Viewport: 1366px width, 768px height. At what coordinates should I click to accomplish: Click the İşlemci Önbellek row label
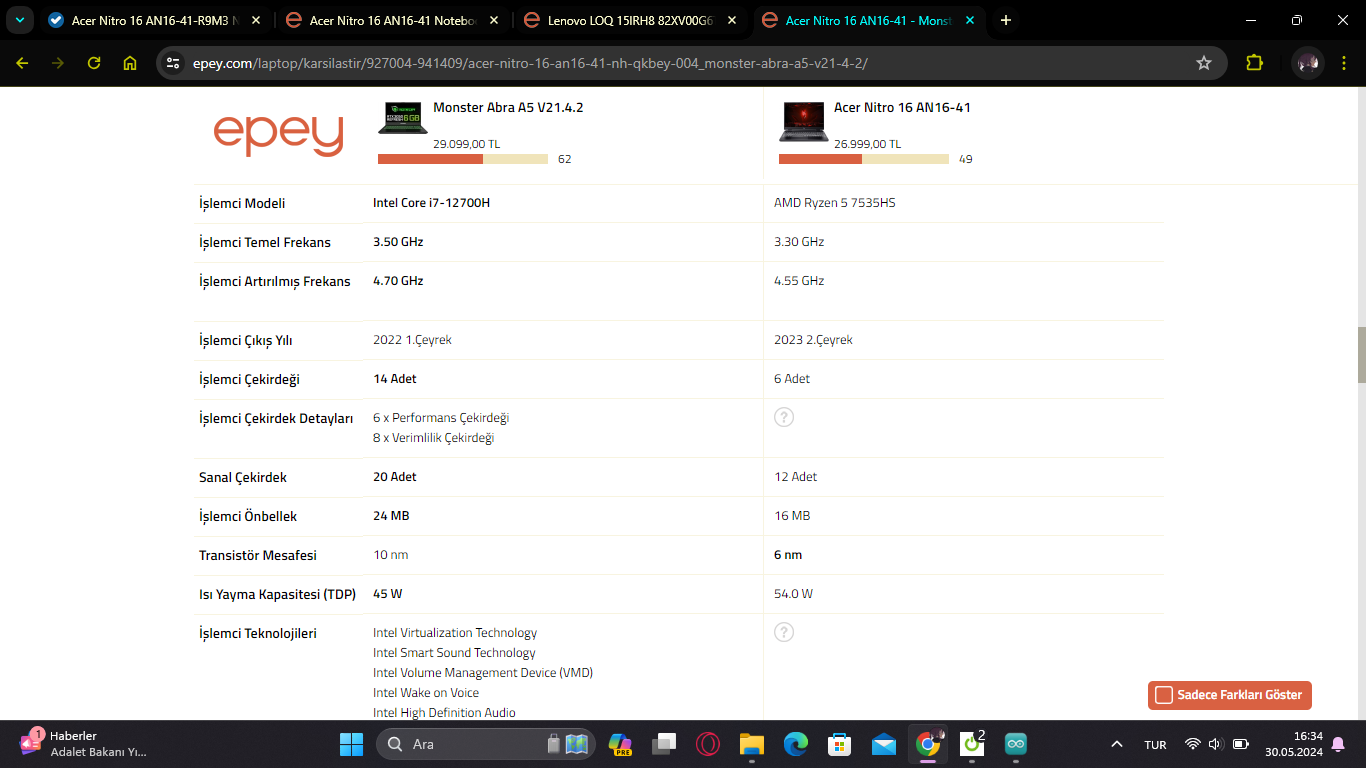248,516
